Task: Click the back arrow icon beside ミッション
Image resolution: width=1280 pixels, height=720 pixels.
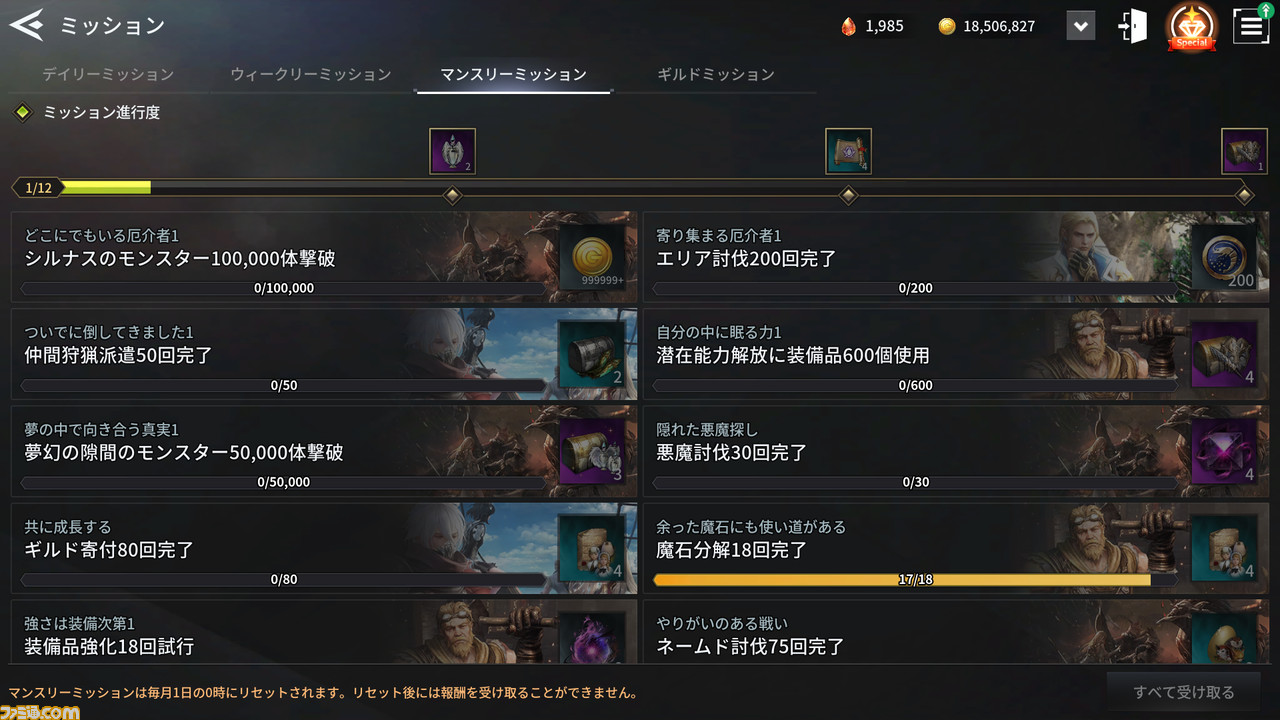Action: (27, 25)
